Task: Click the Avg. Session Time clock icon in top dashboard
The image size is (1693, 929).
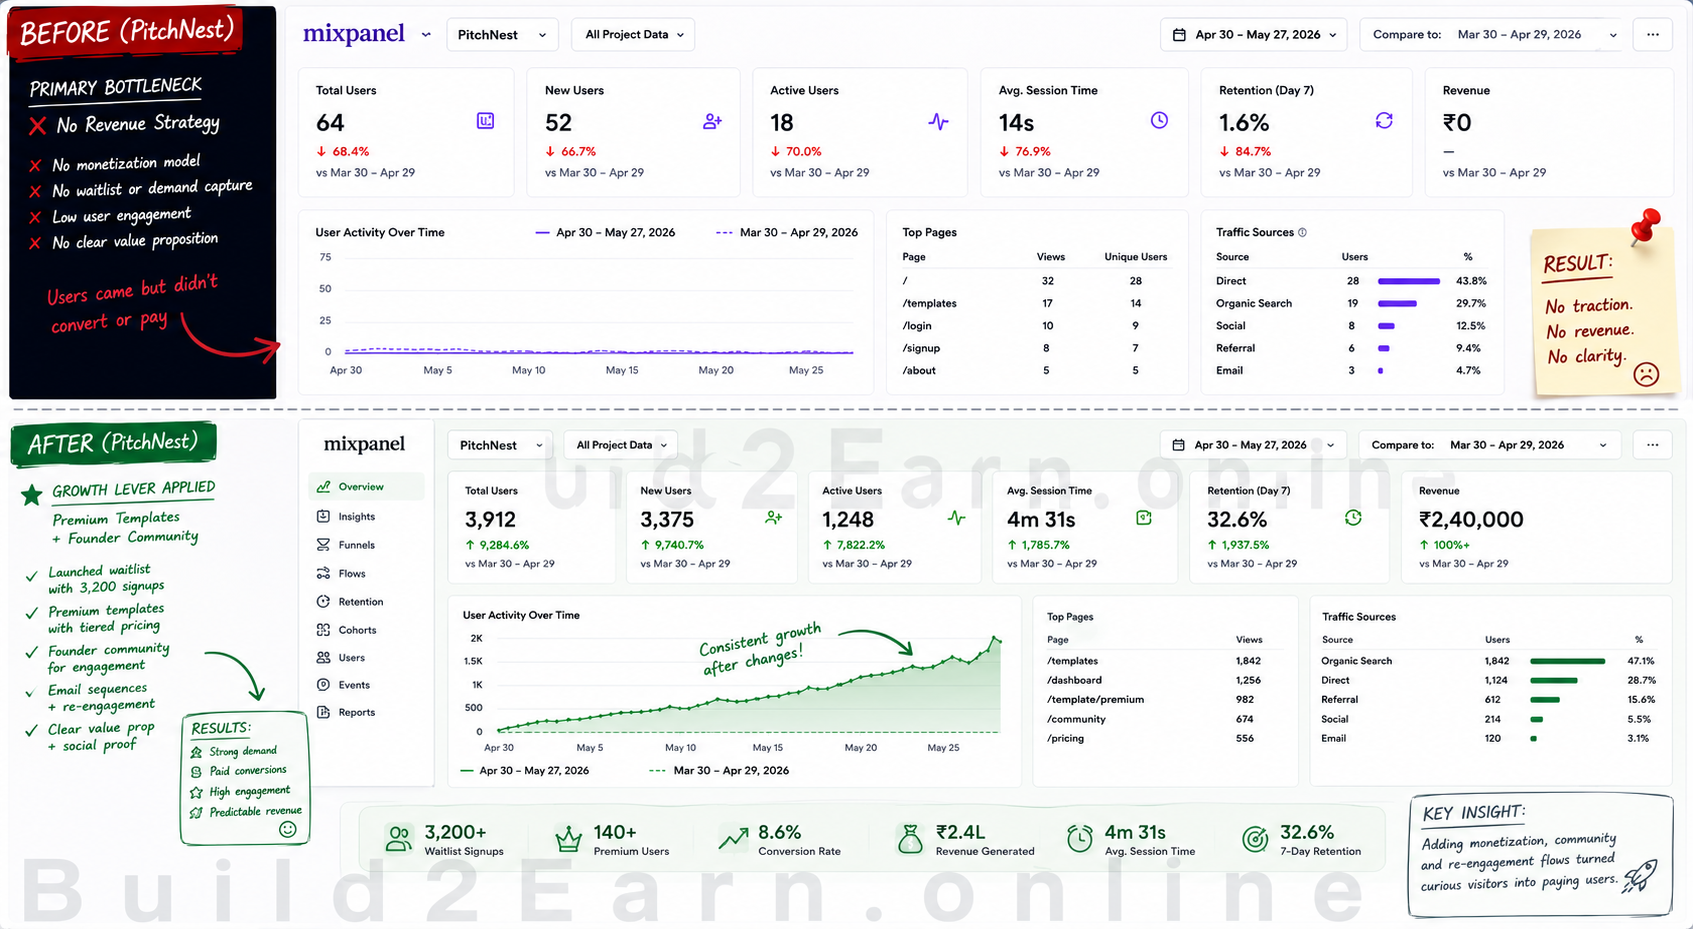Action: (x=1159, y=120)
